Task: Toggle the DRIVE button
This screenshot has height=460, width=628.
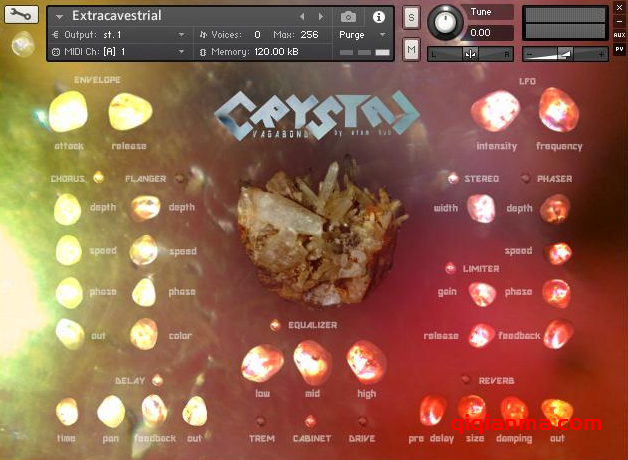Action: tap(362, 422)
